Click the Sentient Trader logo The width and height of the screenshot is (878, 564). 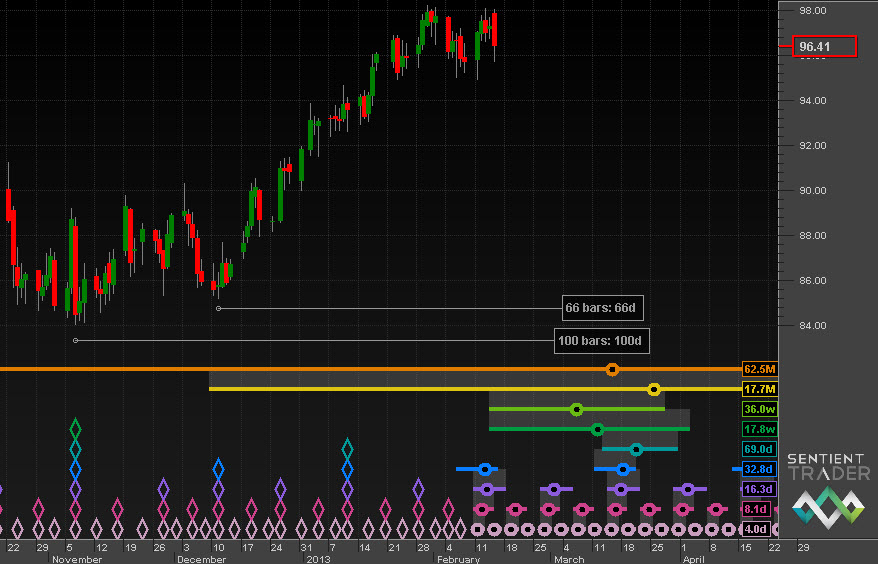click(827, 490)
